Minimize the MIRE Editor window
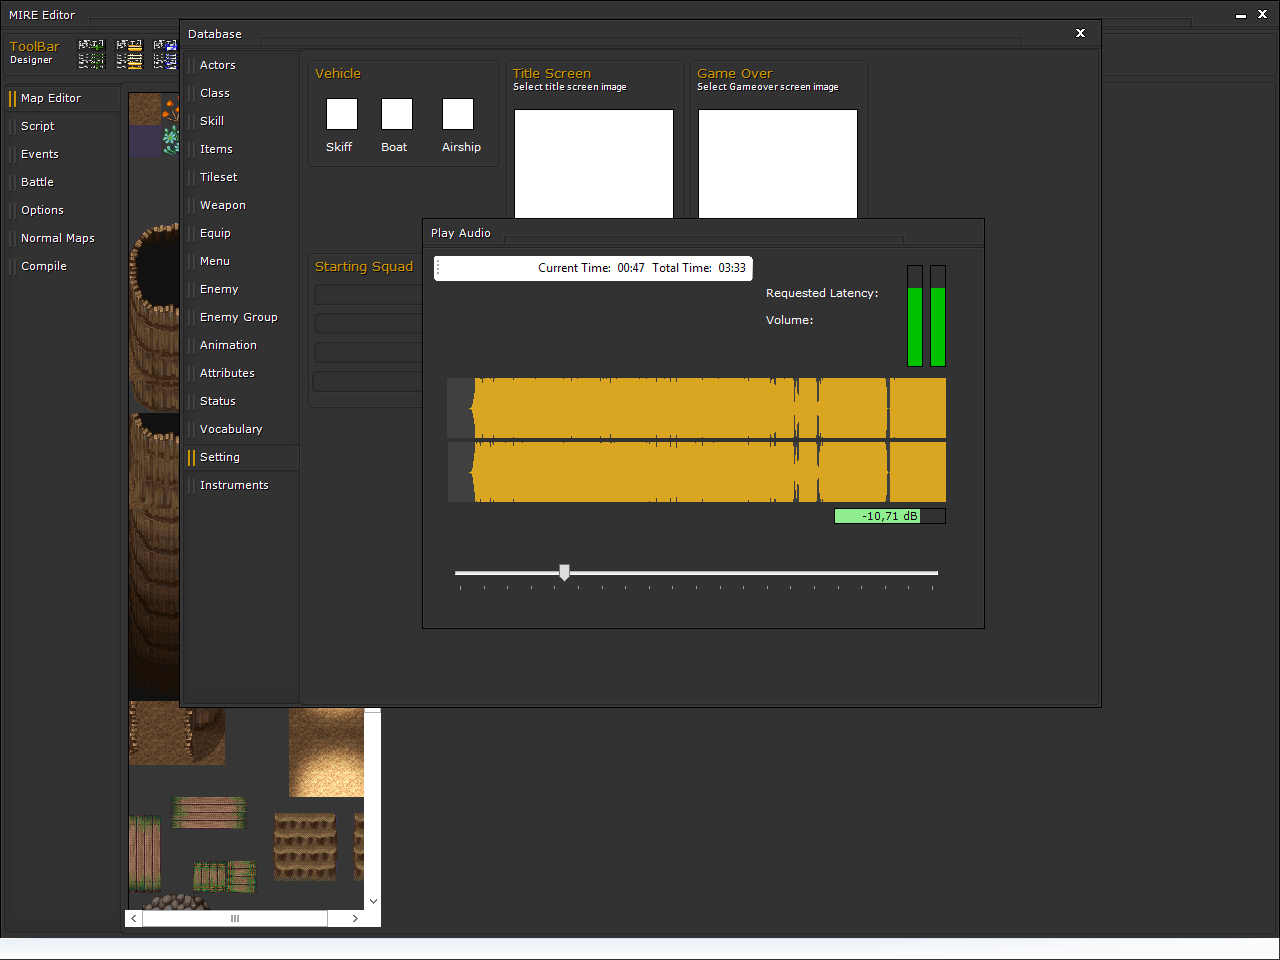The width and height of the screenshot is (1280, 960). pos(1241,15)
